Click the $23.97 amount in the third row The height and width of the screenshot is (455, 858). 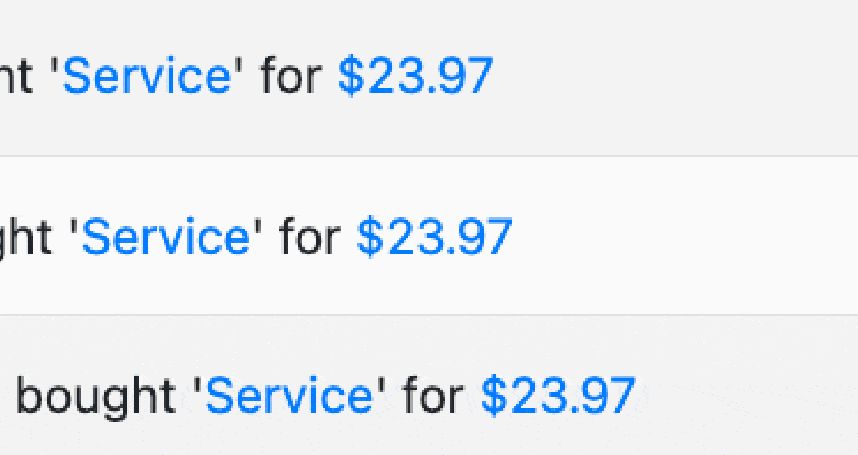pos(558,395)
